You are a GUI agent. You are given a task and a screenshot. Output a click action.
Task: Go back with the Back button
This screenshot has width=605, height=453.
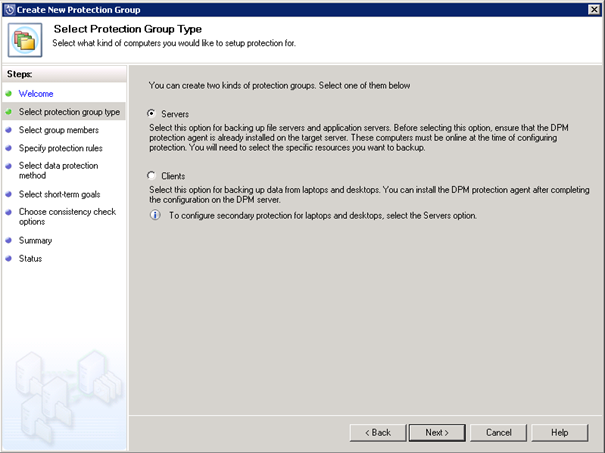coord(378,433)
